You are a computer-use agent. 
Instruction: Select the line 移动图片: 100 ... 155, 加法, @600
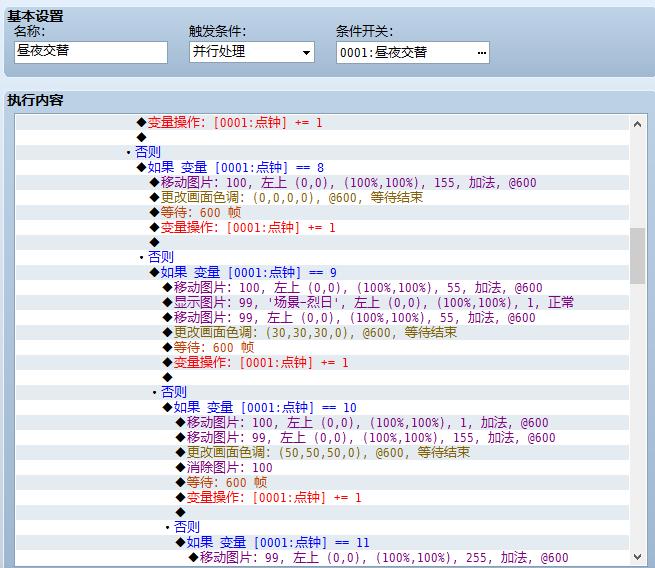coord(322,183)
